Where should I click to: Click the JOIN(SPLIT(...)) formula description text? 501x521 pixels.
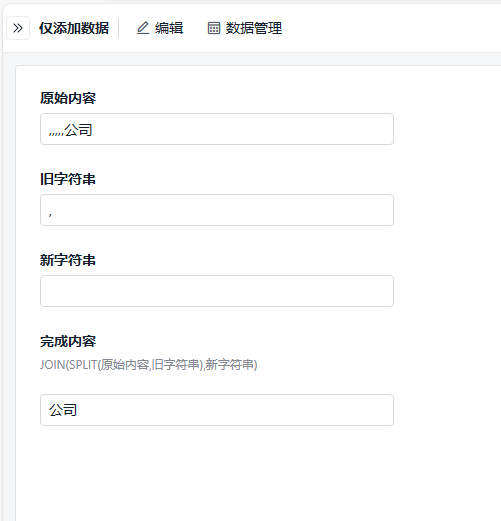(149, 365)
